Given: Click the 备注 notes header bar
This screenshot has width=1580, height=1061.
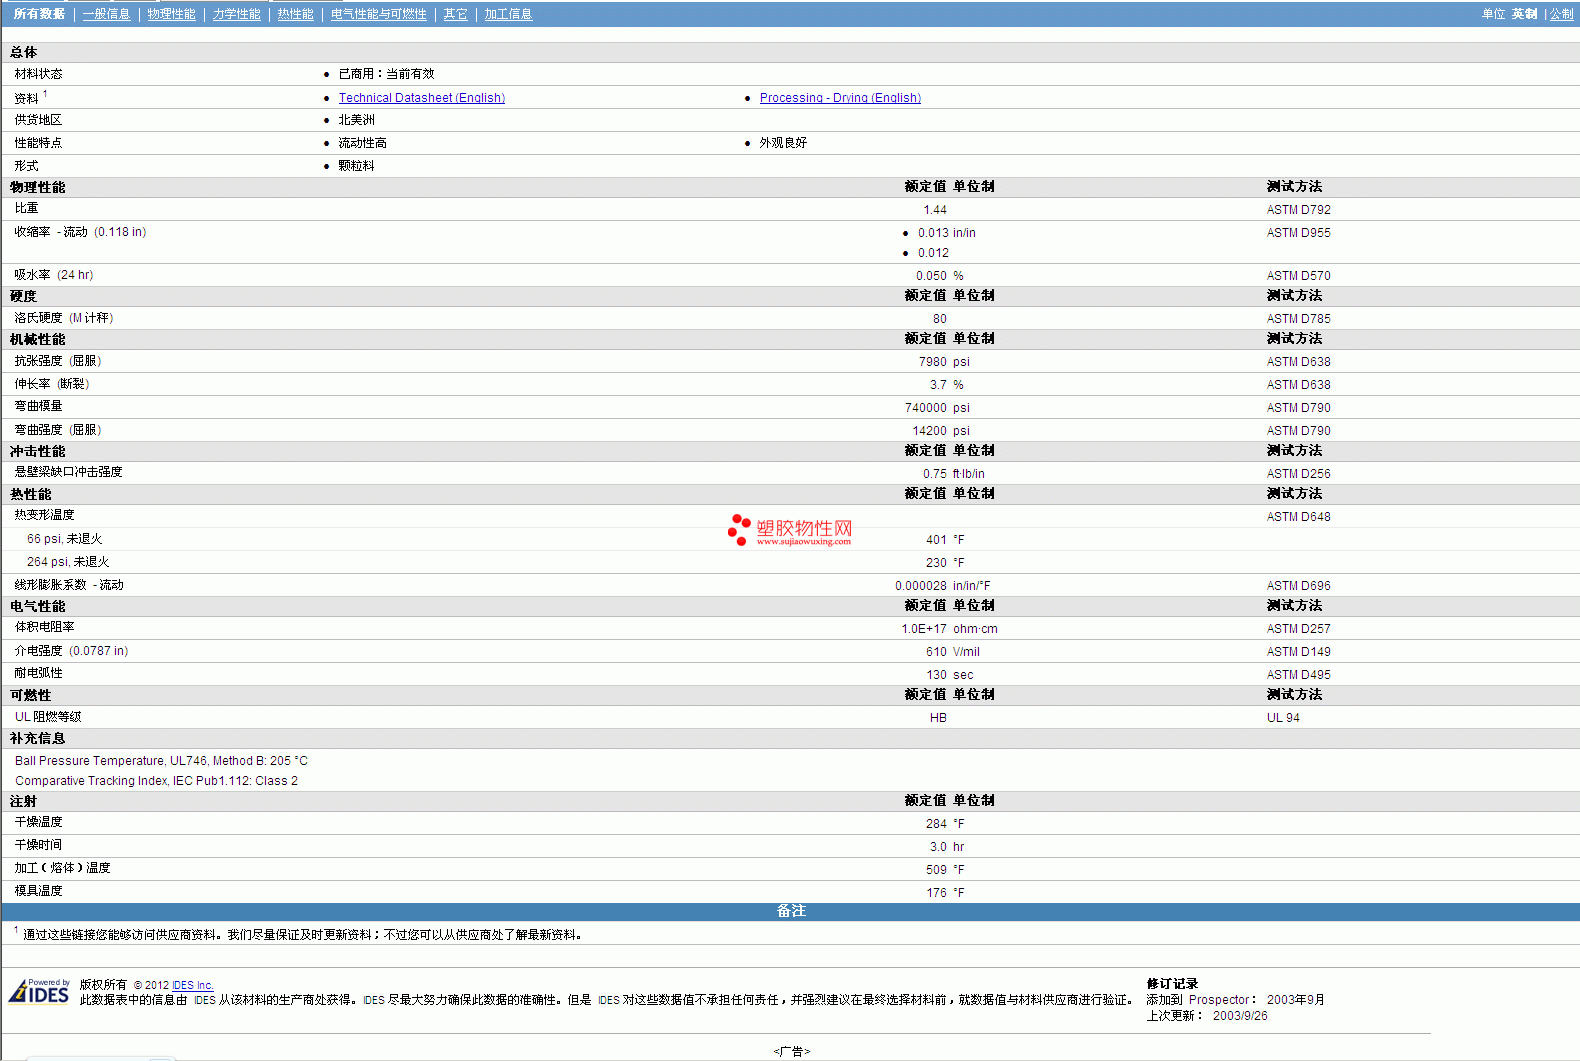Looking at the screenshot, I should tap(790, 911).
